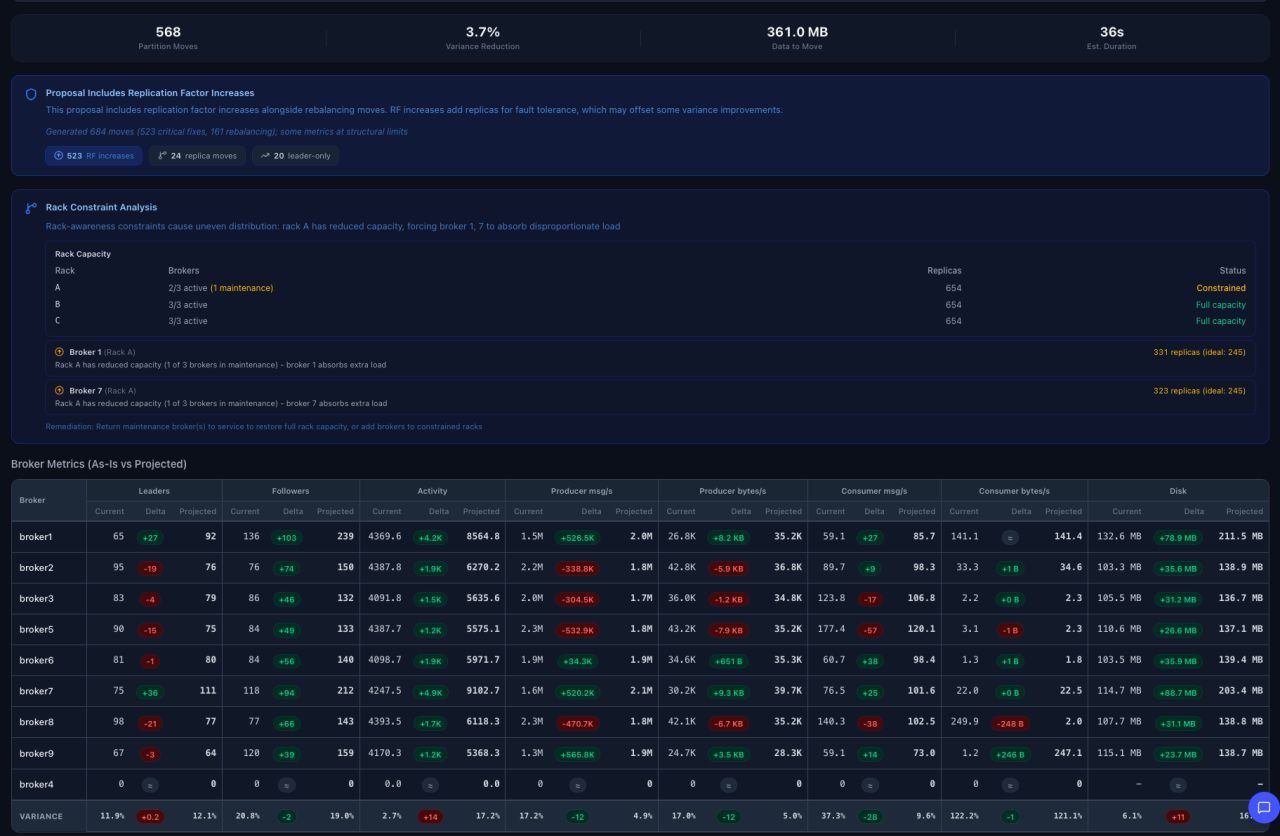Select the 523 RF increases badge
Screen dimensions: 1280x836
coord(94,156)
